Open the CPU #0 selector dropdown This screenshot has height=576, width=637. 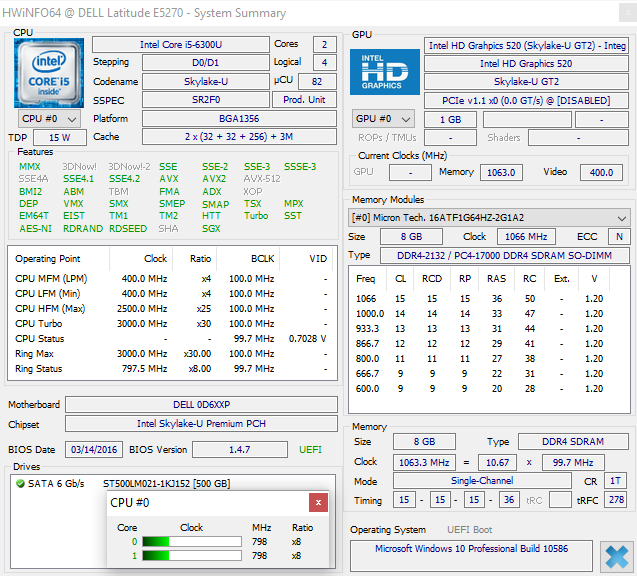[49, 119]
